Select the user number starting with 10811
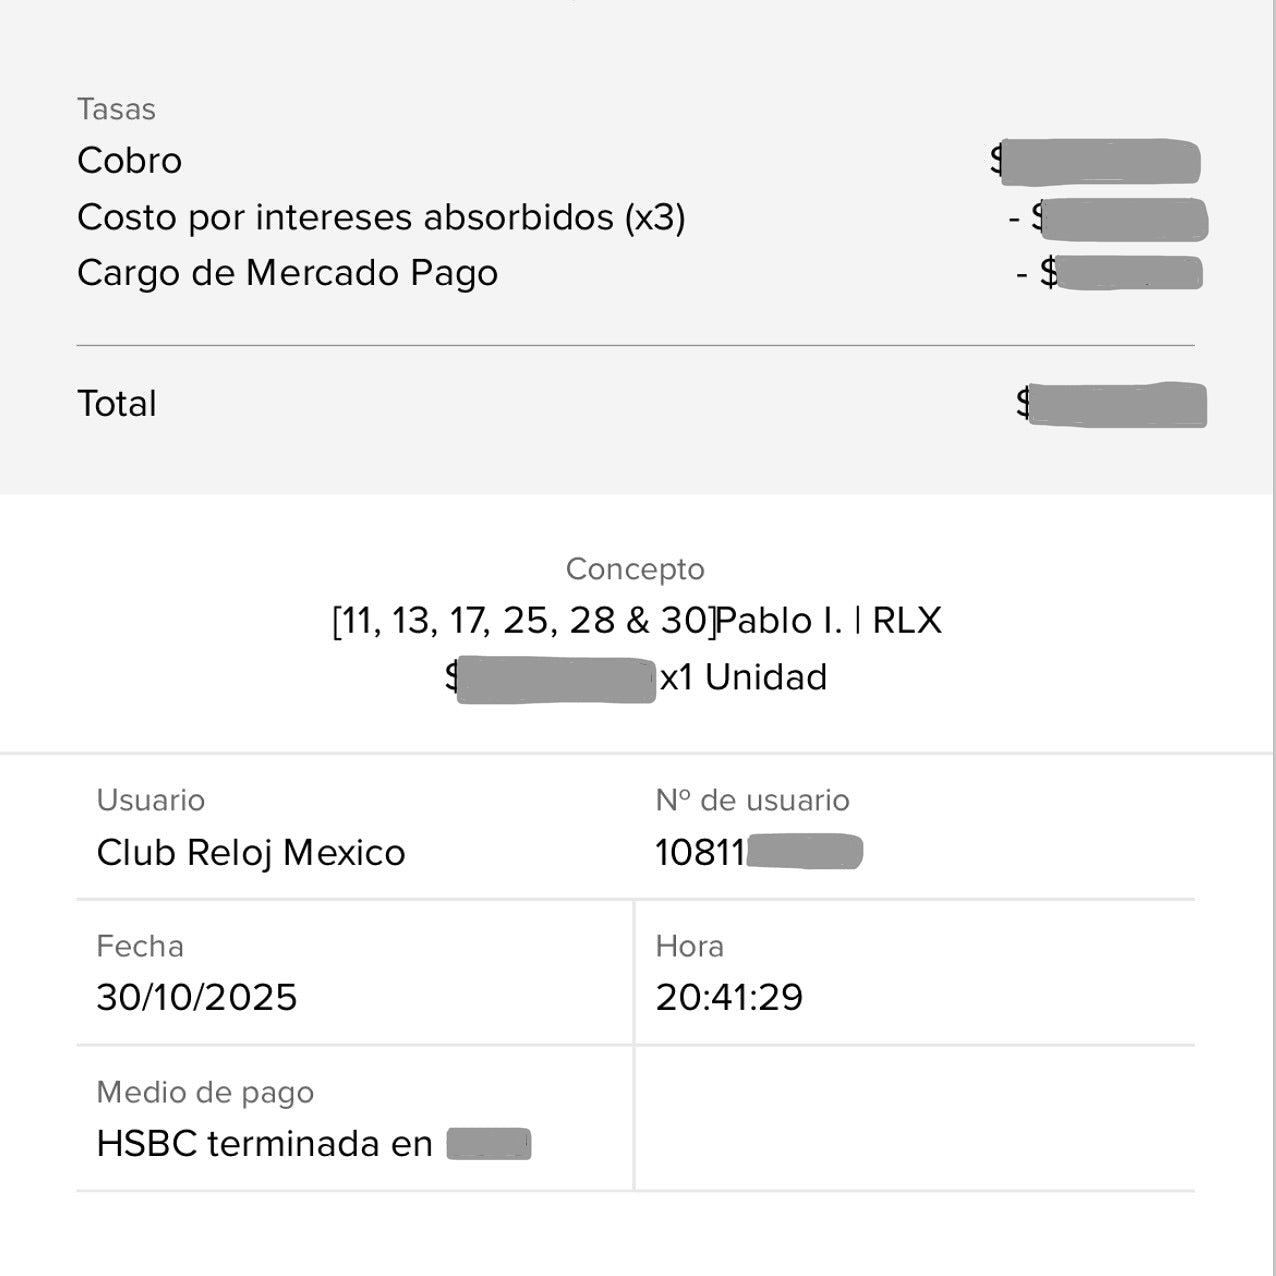Screen dimensions: 1276x1276 click(758, 853)
